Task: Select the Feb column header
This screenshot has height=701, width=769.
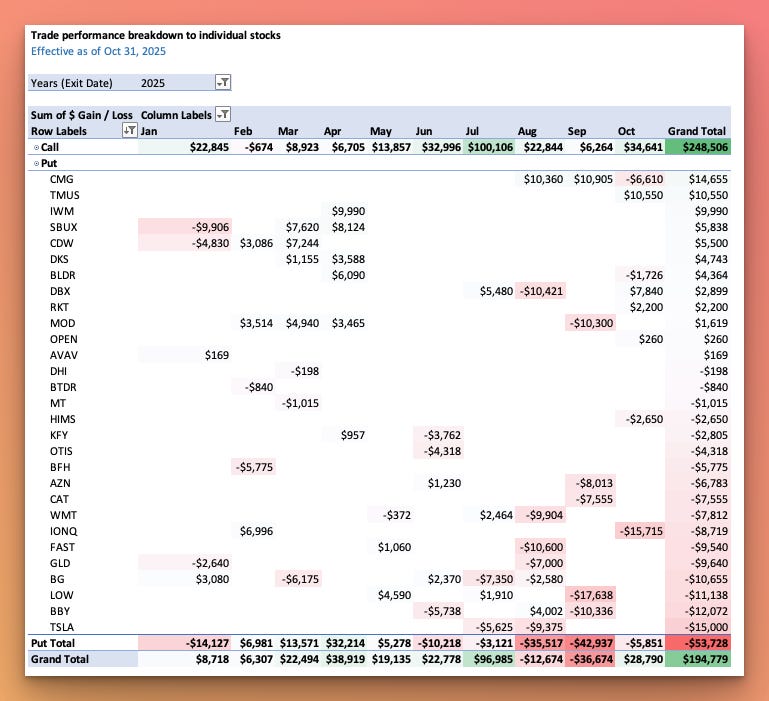Action: (243, 131)
